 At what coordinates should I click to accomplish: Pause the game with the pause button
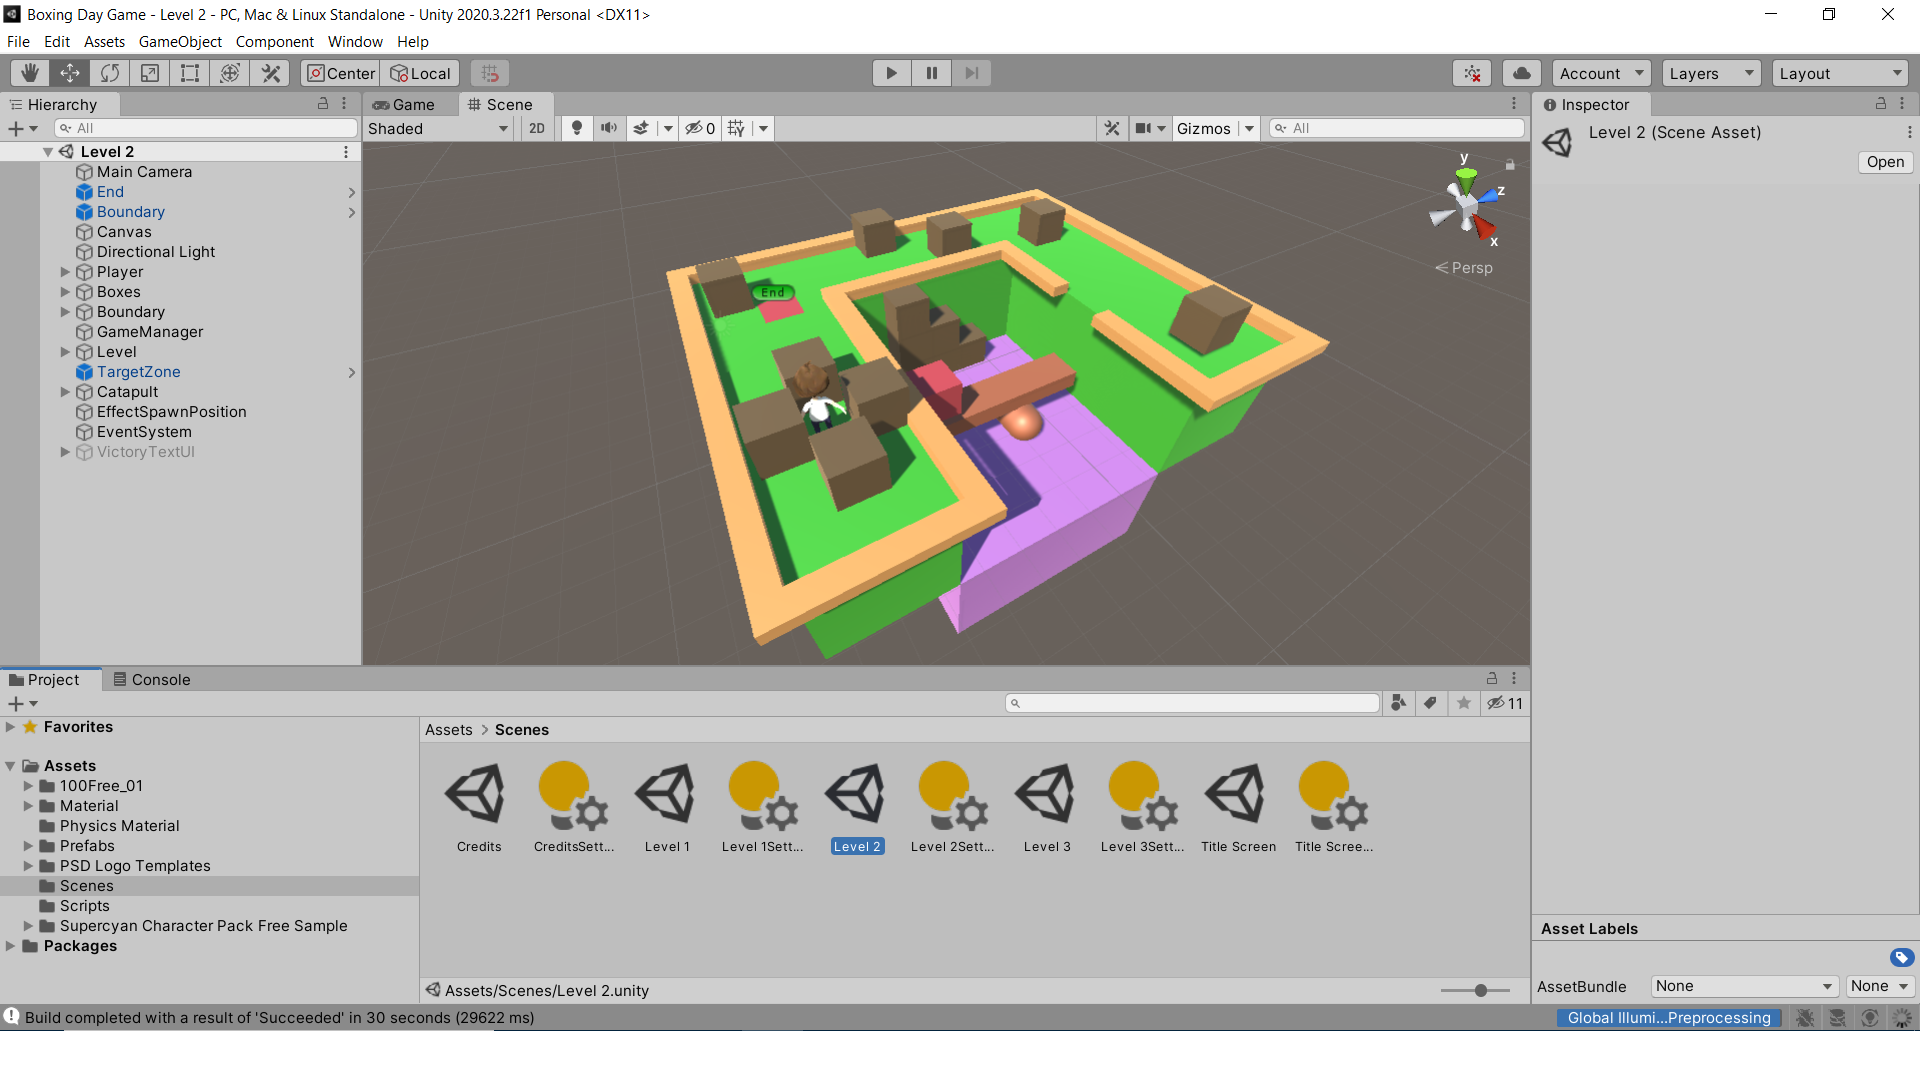point(931,72)
